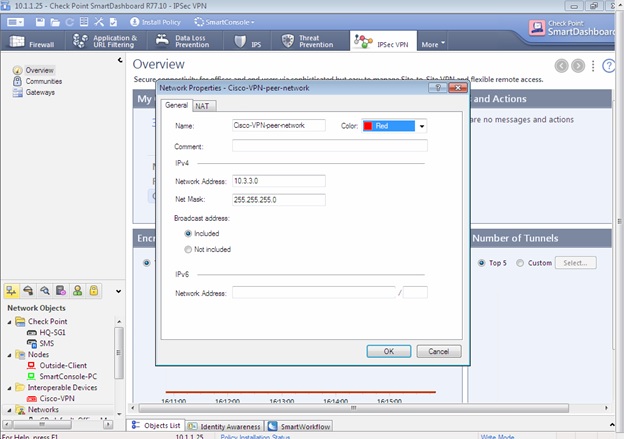
Task: Select the General tab in dialog
Action: [x=176, y=105]
